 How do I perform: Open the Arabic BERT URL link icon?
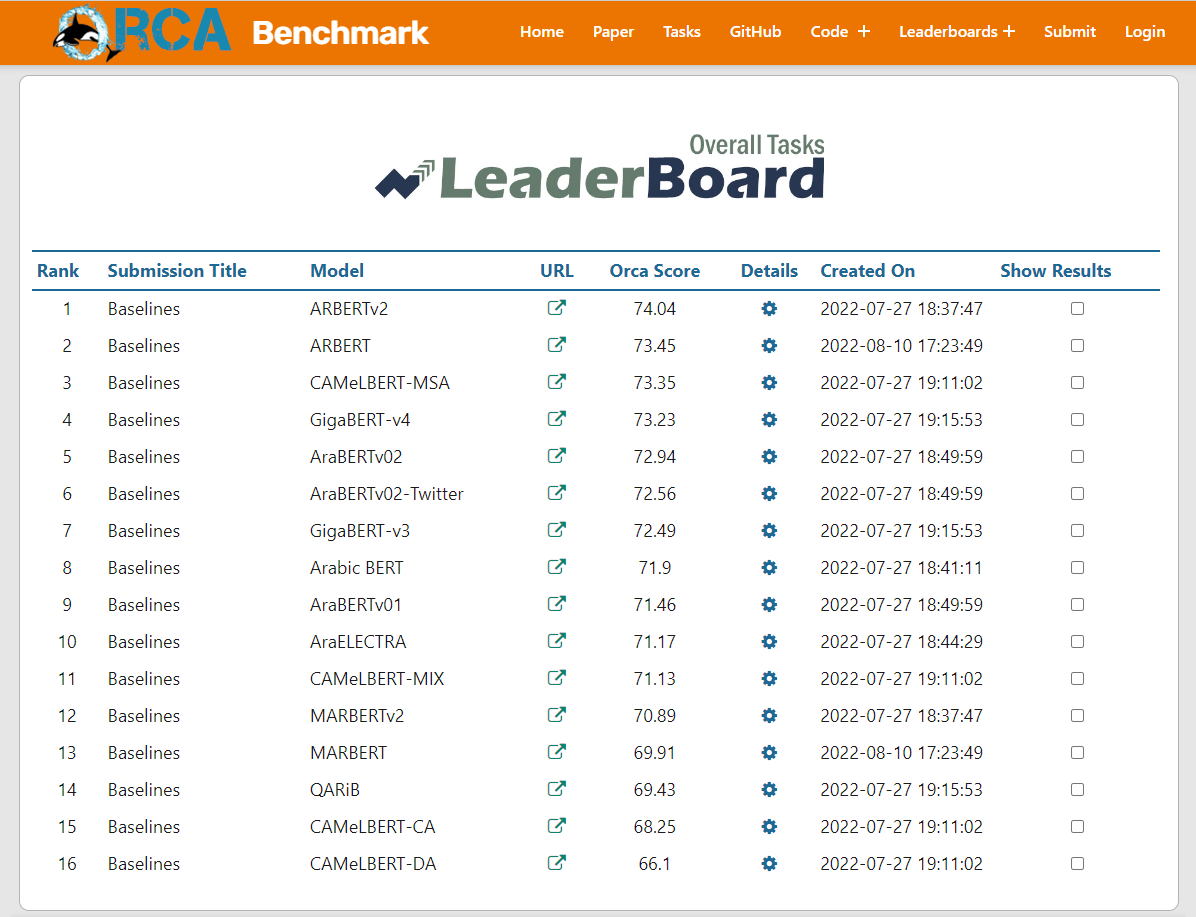[557, 567]
